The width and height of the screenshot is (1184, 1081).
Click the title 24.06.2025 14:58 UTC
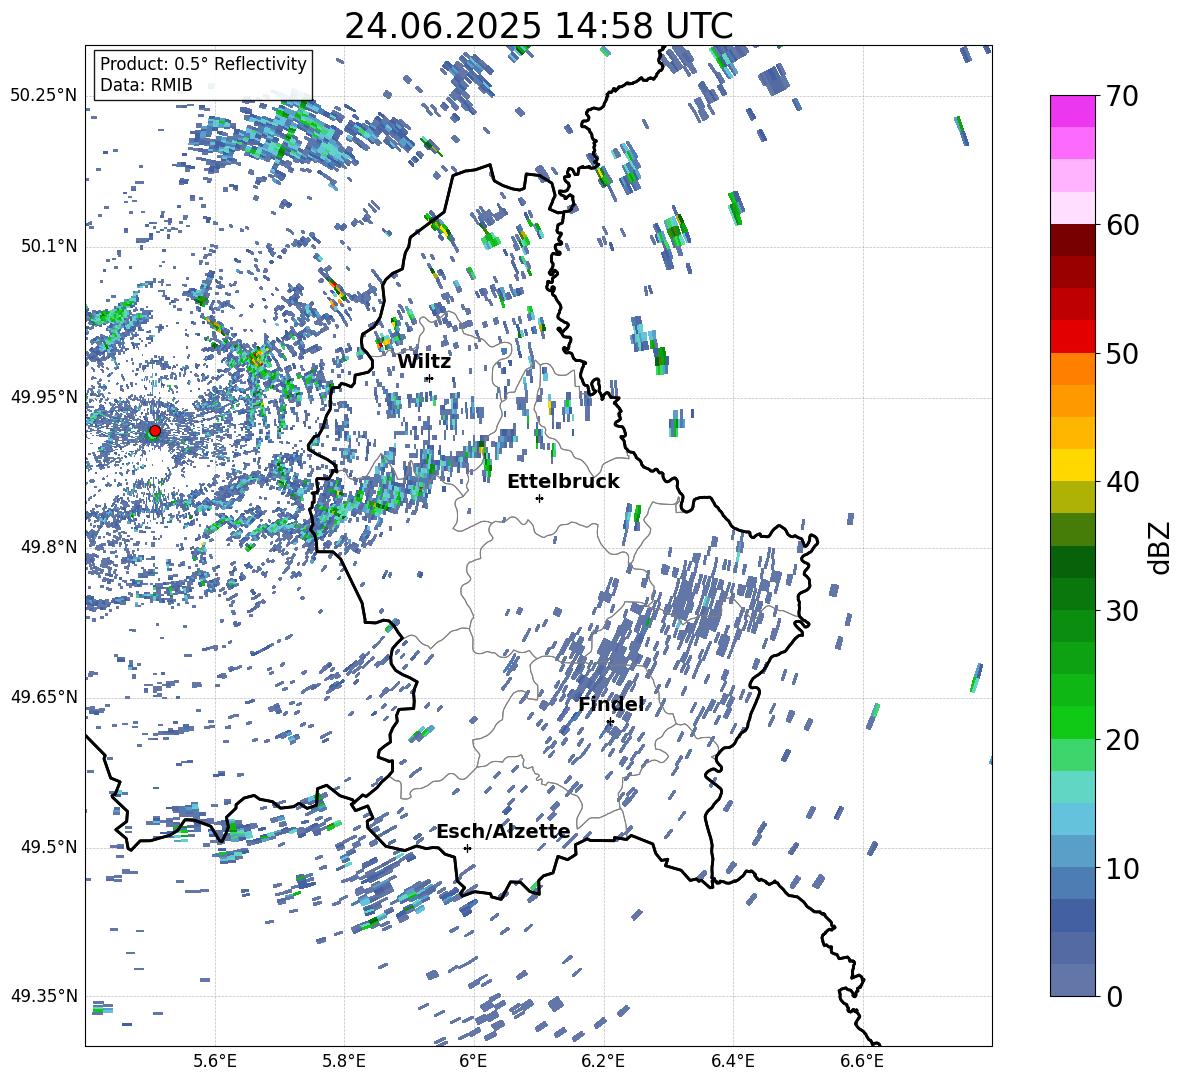point(539,26)
